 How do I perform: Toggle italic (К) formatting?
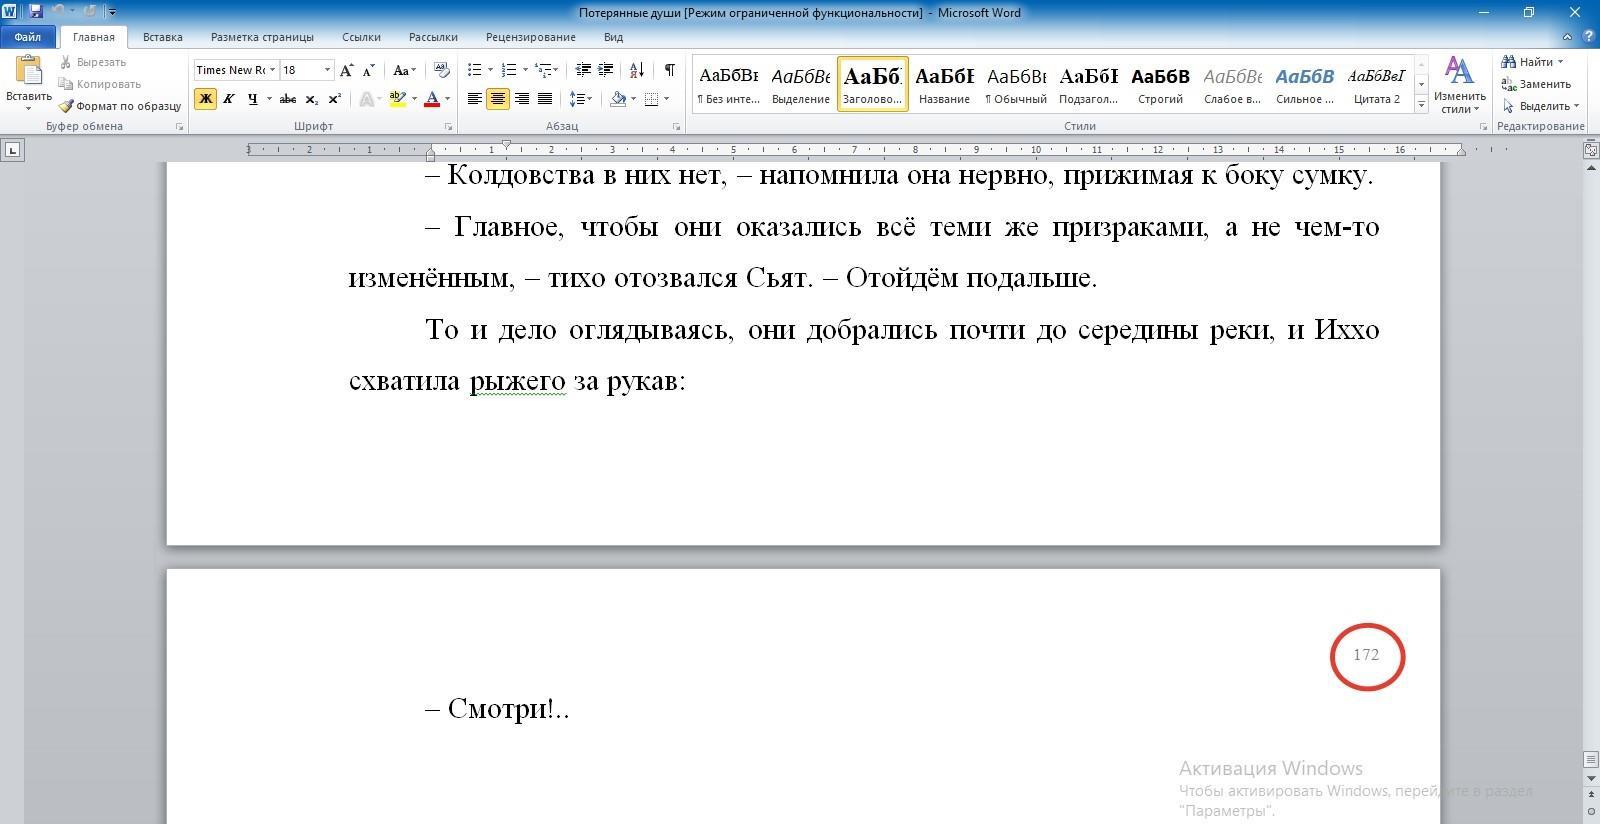(x=229, y=99)
